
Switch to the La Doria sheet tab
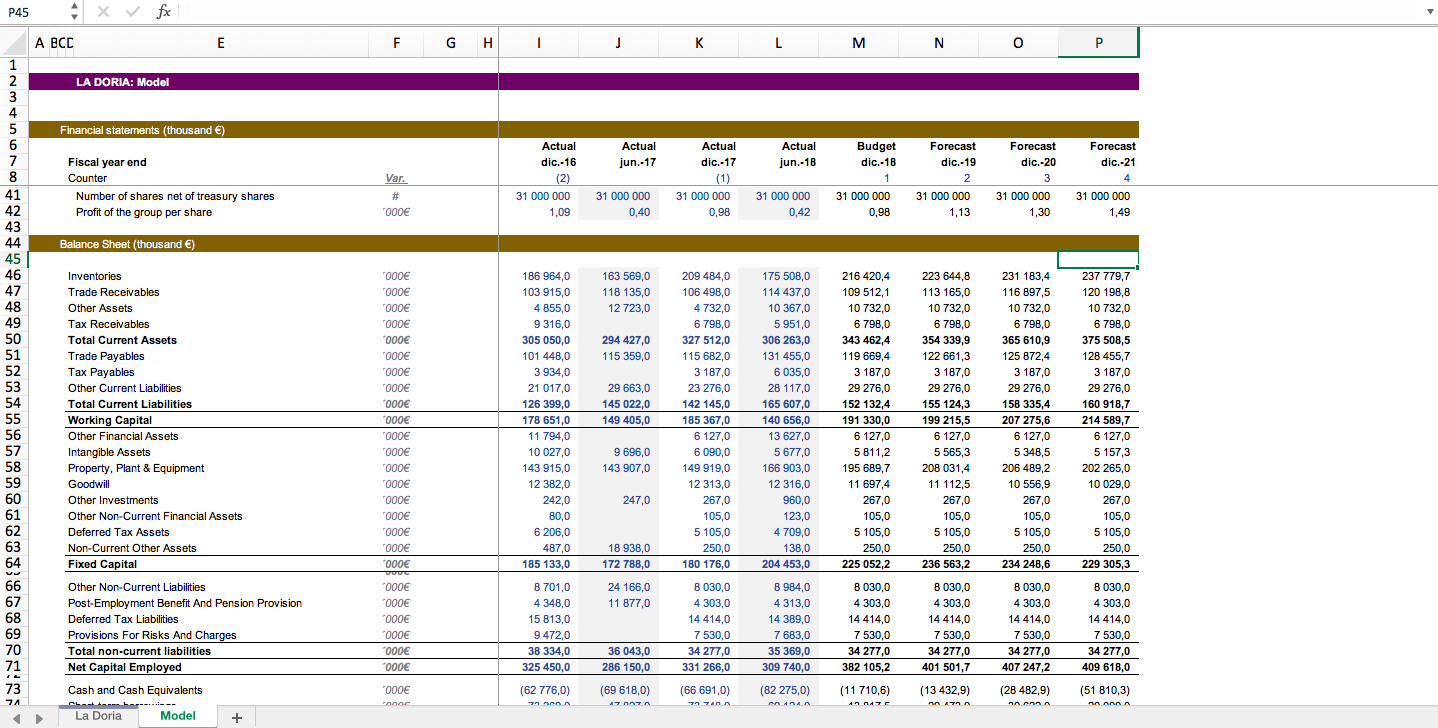point(98,716)
